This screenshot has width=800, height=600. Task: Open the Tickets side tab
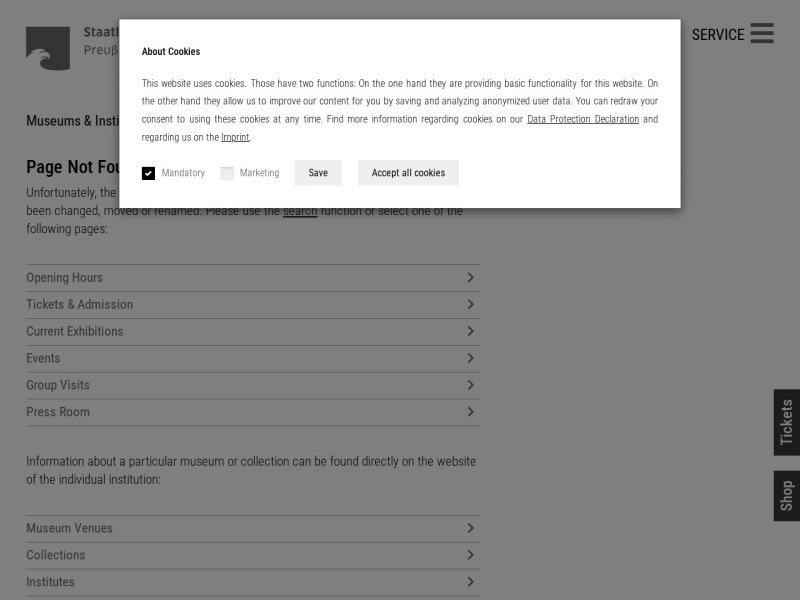coord(787,422)
